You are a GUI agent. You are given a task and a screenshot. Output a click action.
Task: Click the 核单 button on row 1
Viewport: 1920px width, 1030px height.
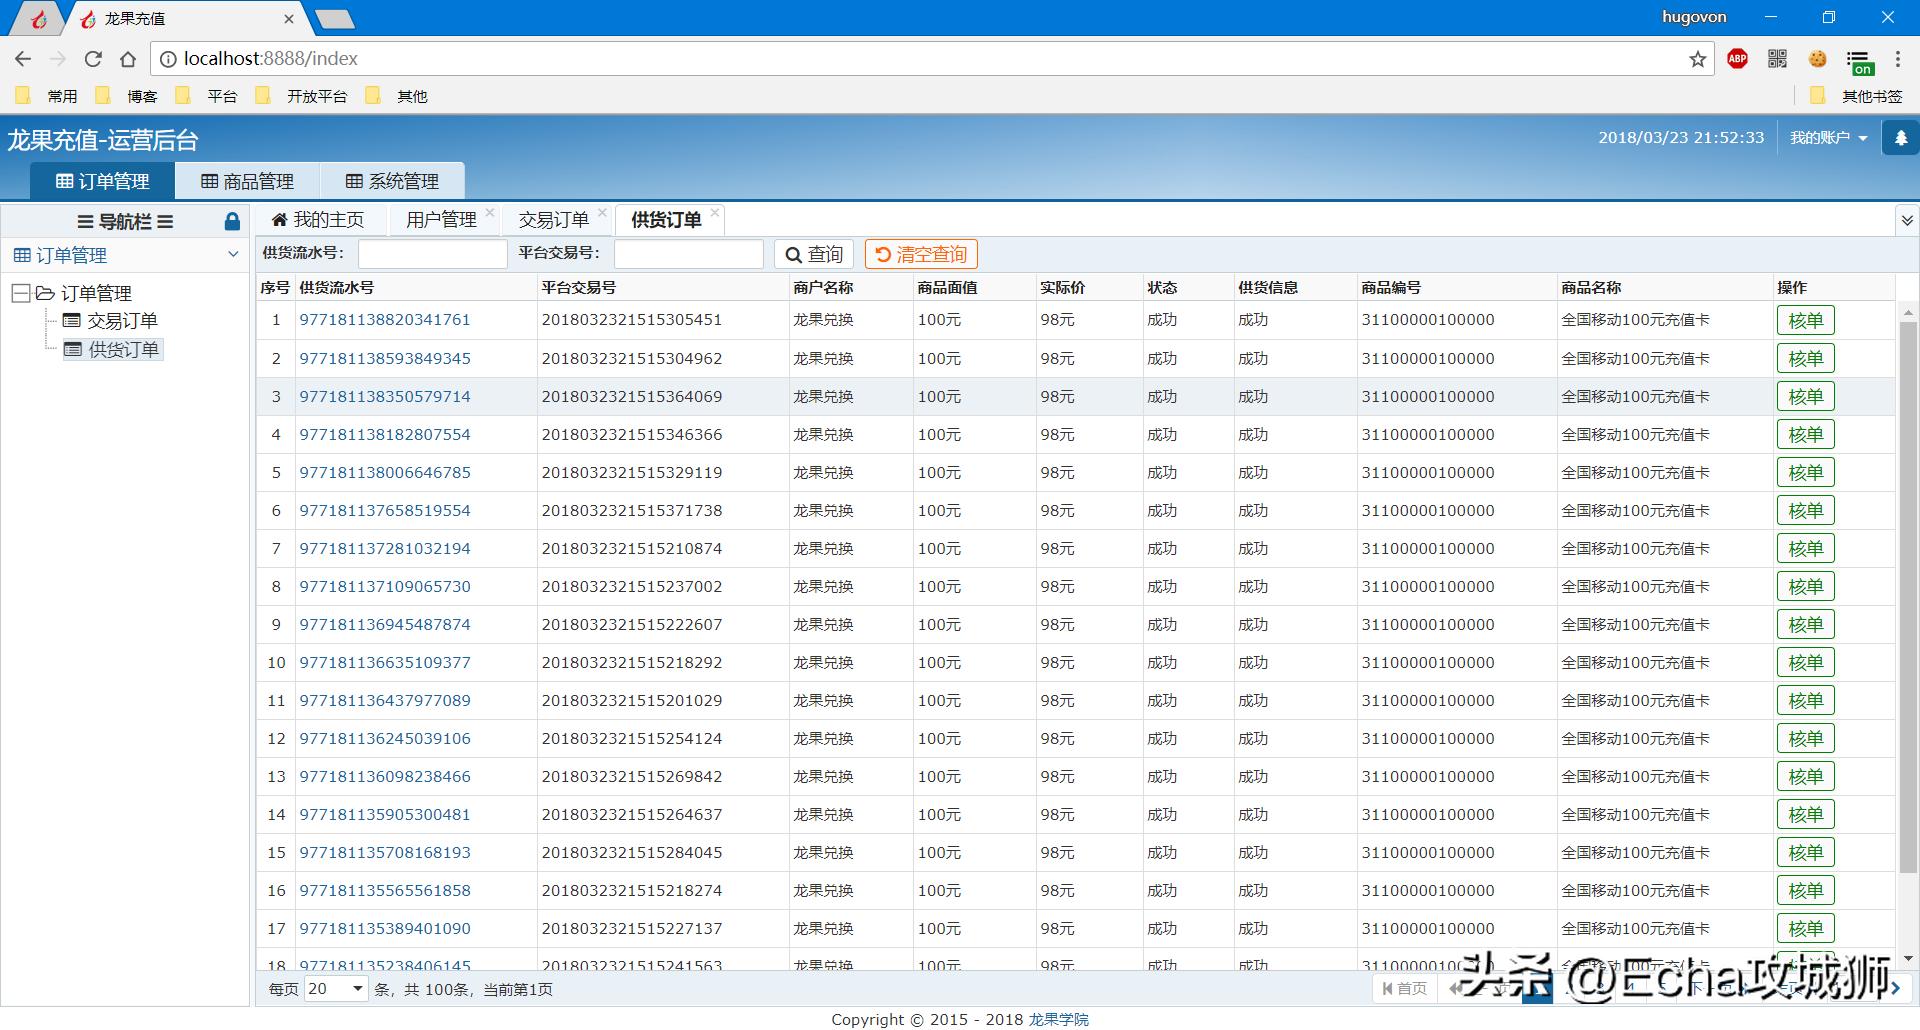(1805, 319)
